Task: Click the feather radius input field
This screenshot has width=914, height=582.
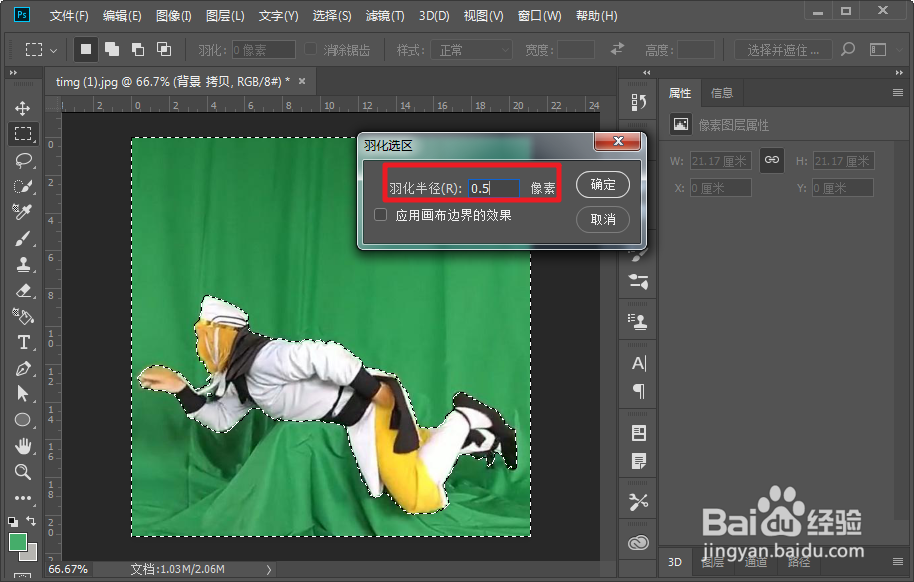Action: (493, 188)
